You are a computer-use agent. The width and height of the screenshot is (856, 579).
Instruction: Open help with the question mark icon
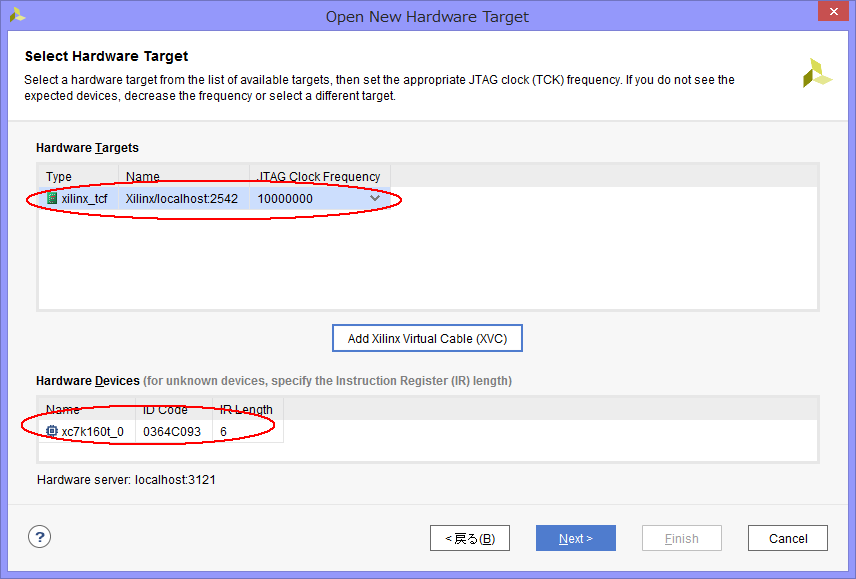39,537
